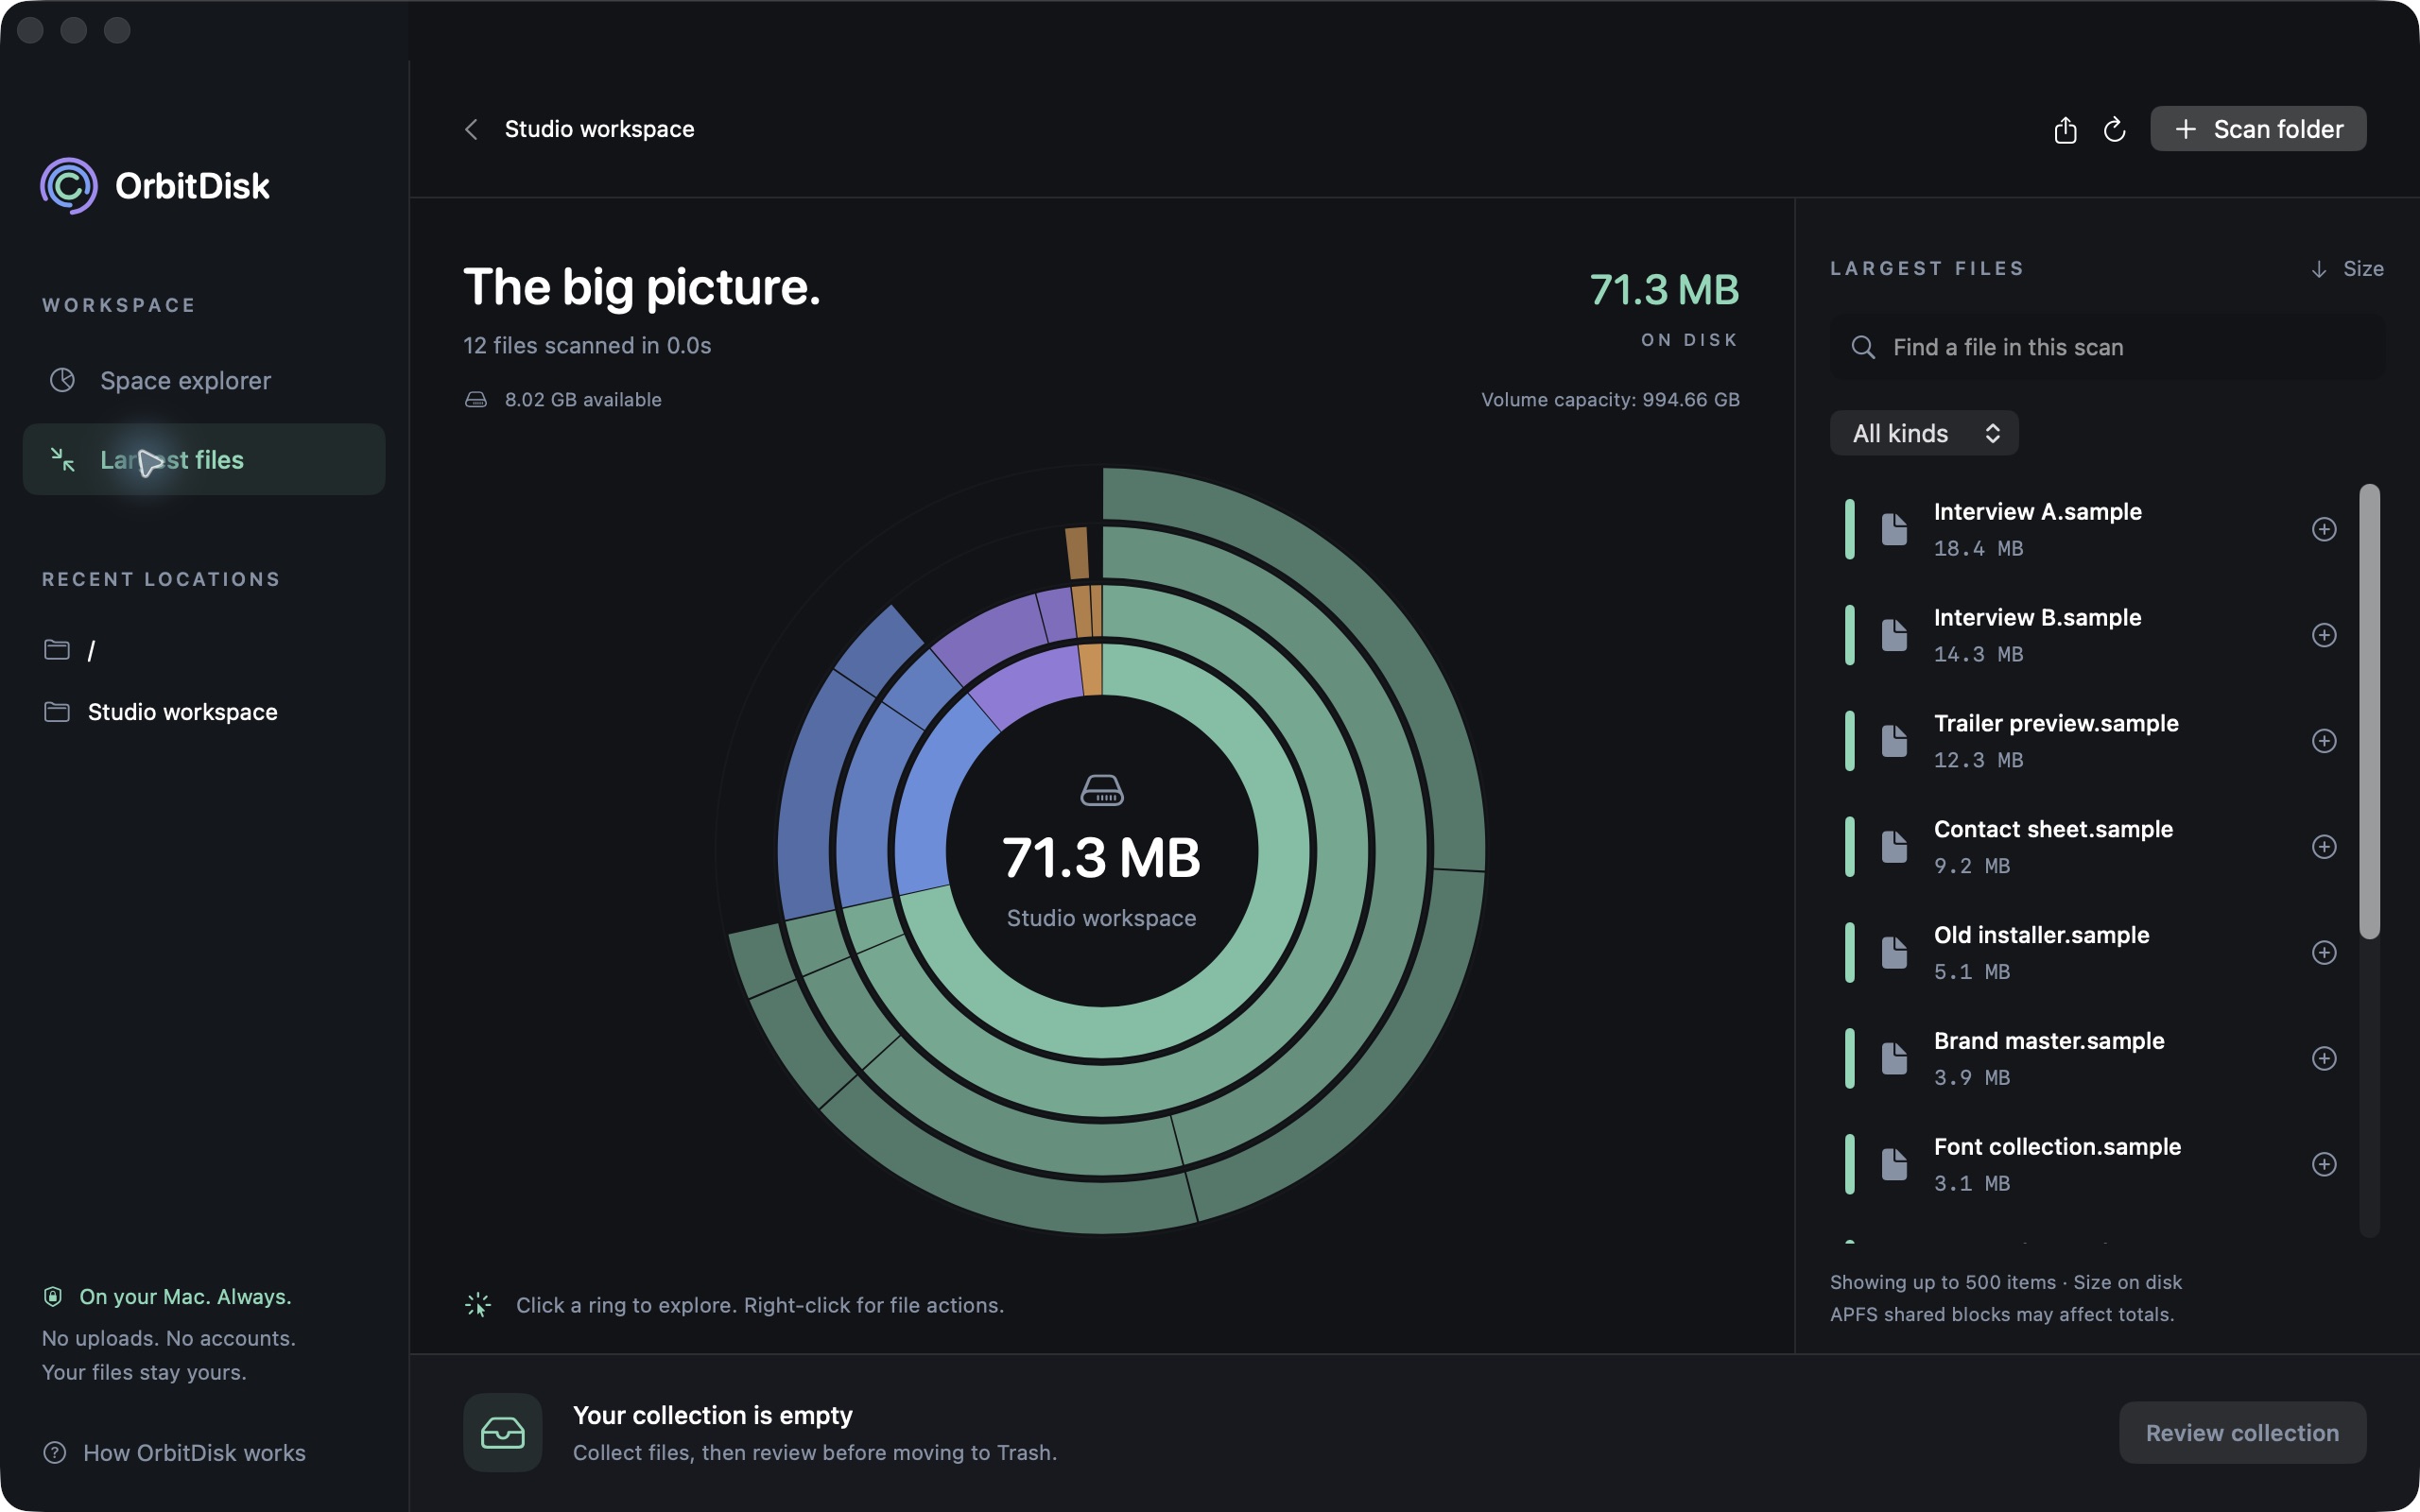2420x1512 pixels.
Task: Click the largest files list scrollbar
Action: [x=2369, y=711]
